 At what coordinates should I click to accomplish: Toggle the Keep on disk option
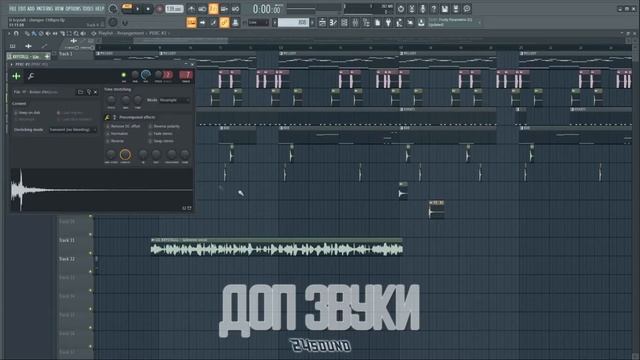(x=27, y=113)
